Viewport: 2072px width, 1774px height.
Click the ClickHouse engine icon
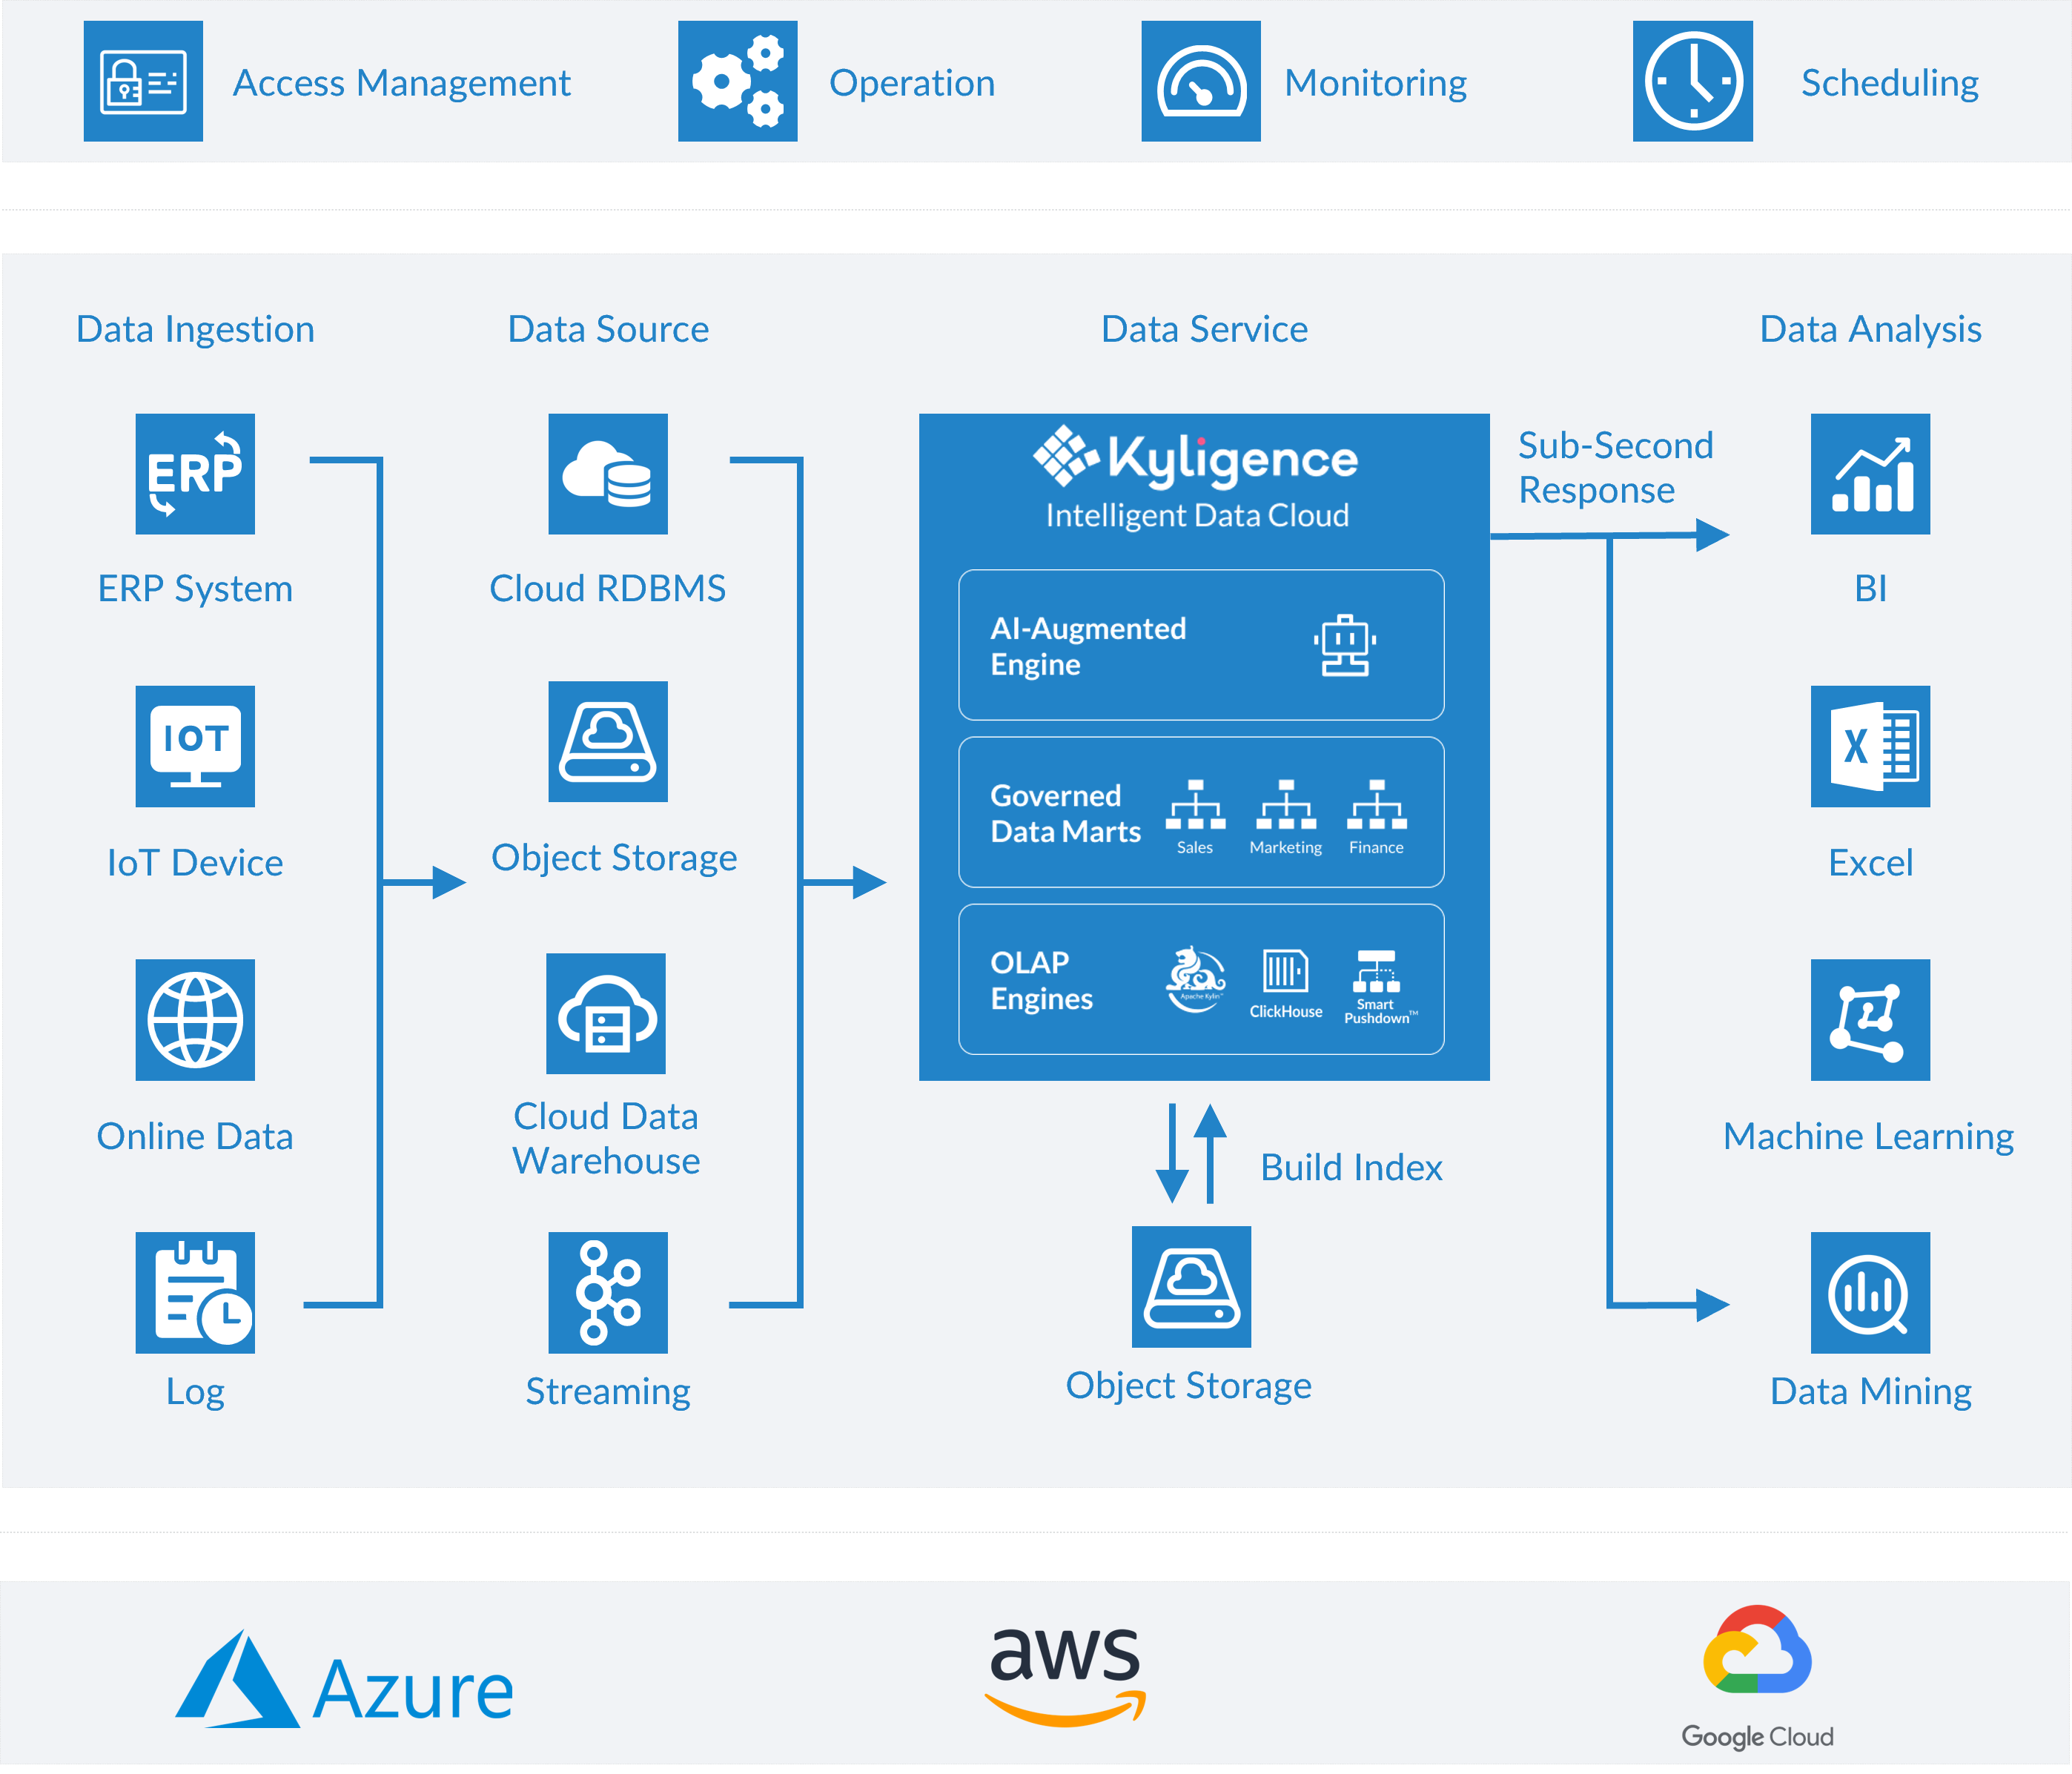[1285, 970]
